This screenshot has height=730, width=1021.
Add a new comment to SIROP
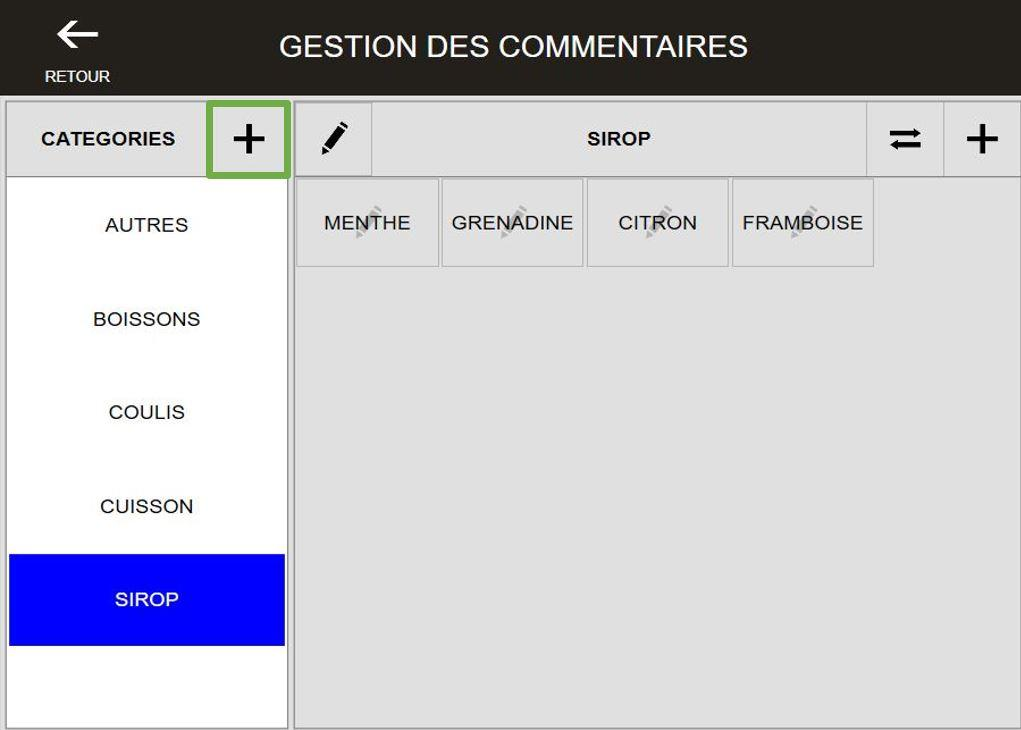(982, 139)
